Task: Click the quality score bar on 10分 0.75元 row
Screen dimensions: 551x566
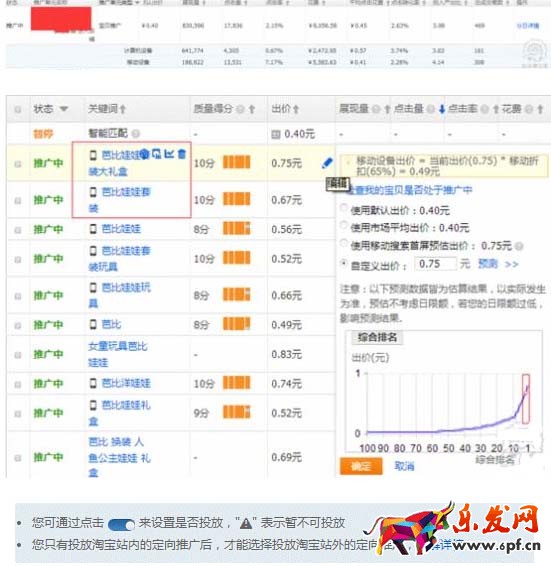Action: pos(237,162)
